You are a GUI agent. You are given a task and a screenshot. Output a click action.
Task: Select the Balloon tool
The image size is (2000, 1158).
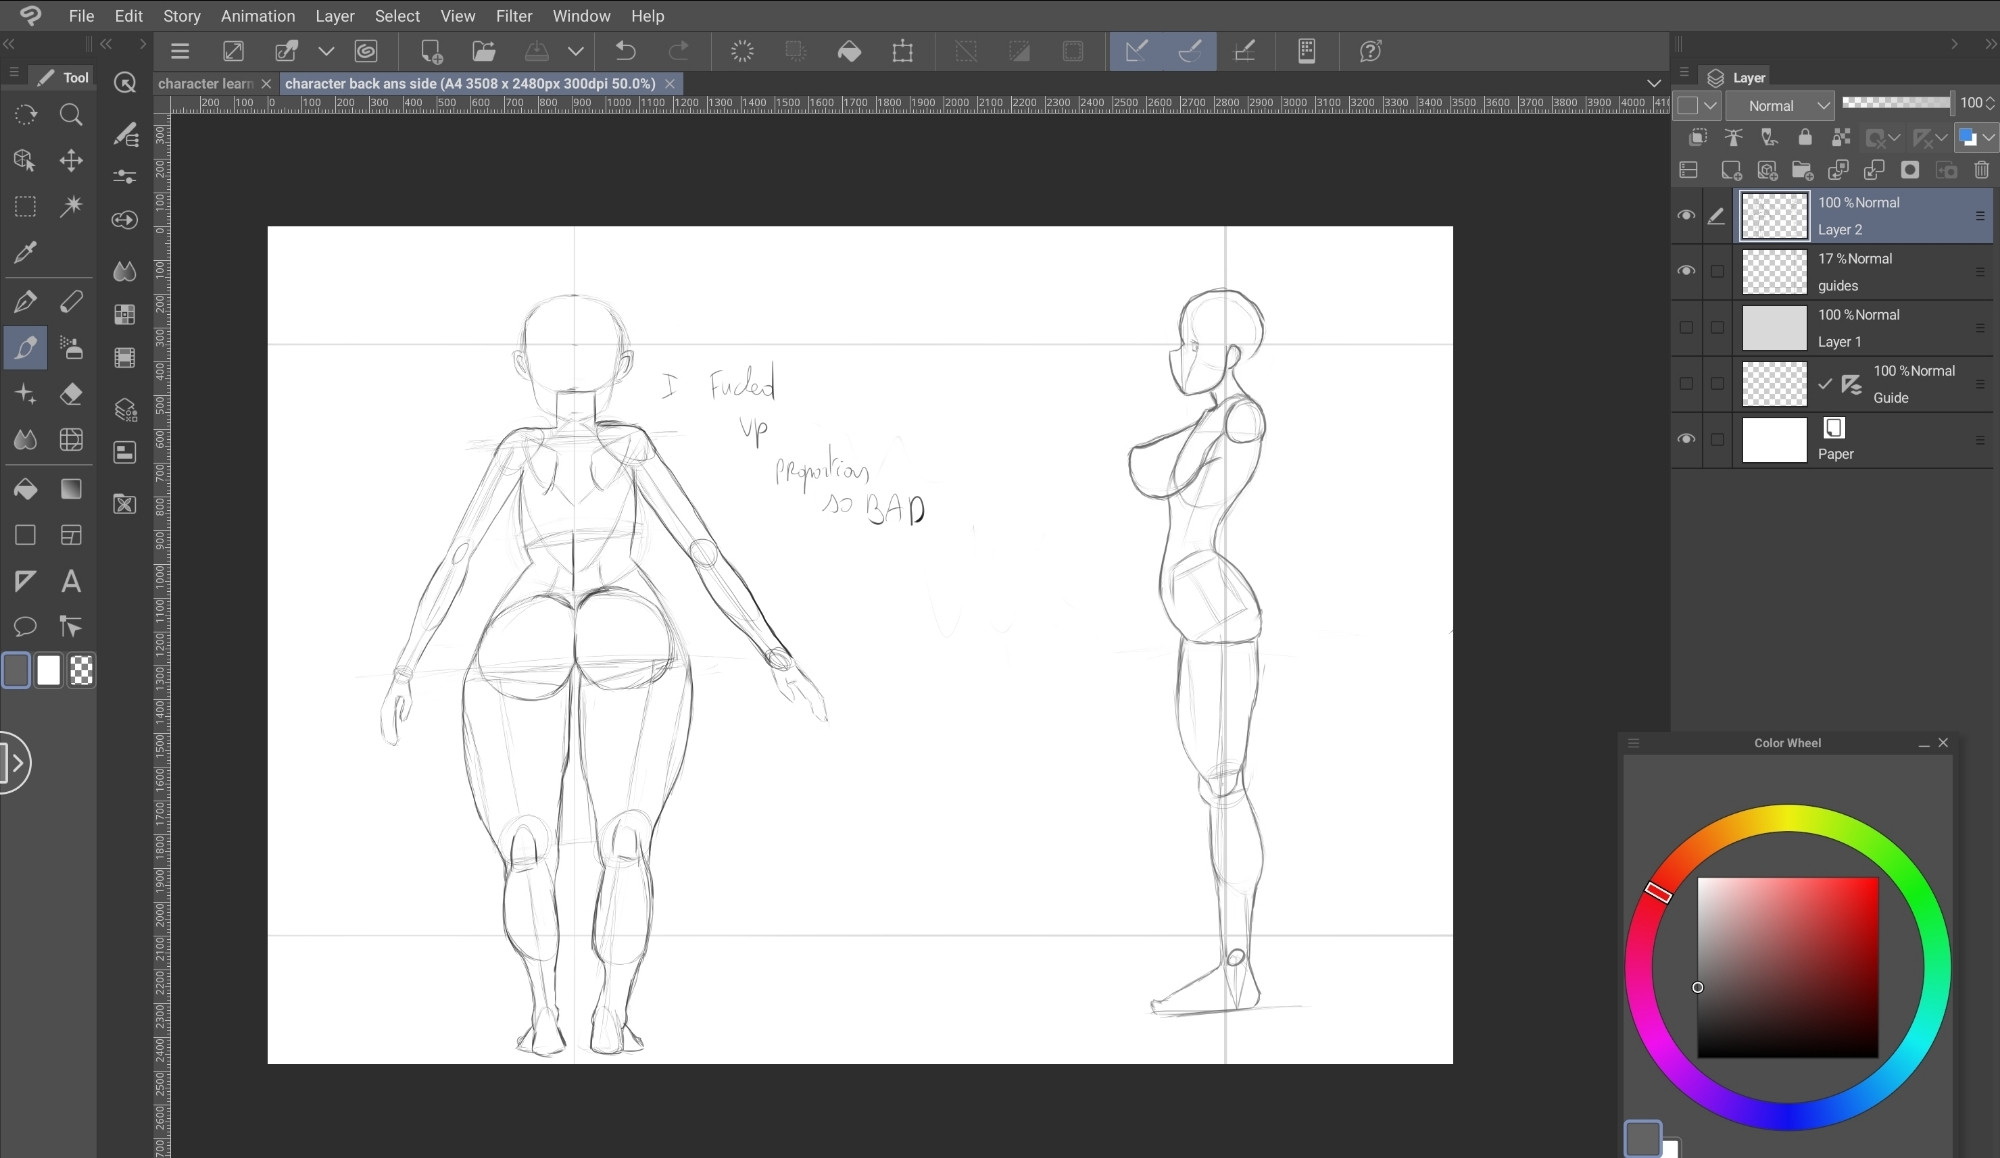tap(25, 627)
